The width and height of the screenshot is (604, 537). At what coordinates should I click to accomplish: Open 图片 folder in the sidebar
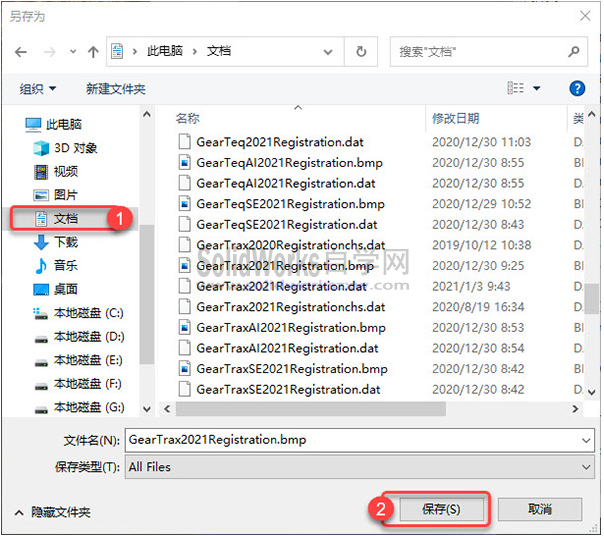pyautogui.click(x=55, y=195)
